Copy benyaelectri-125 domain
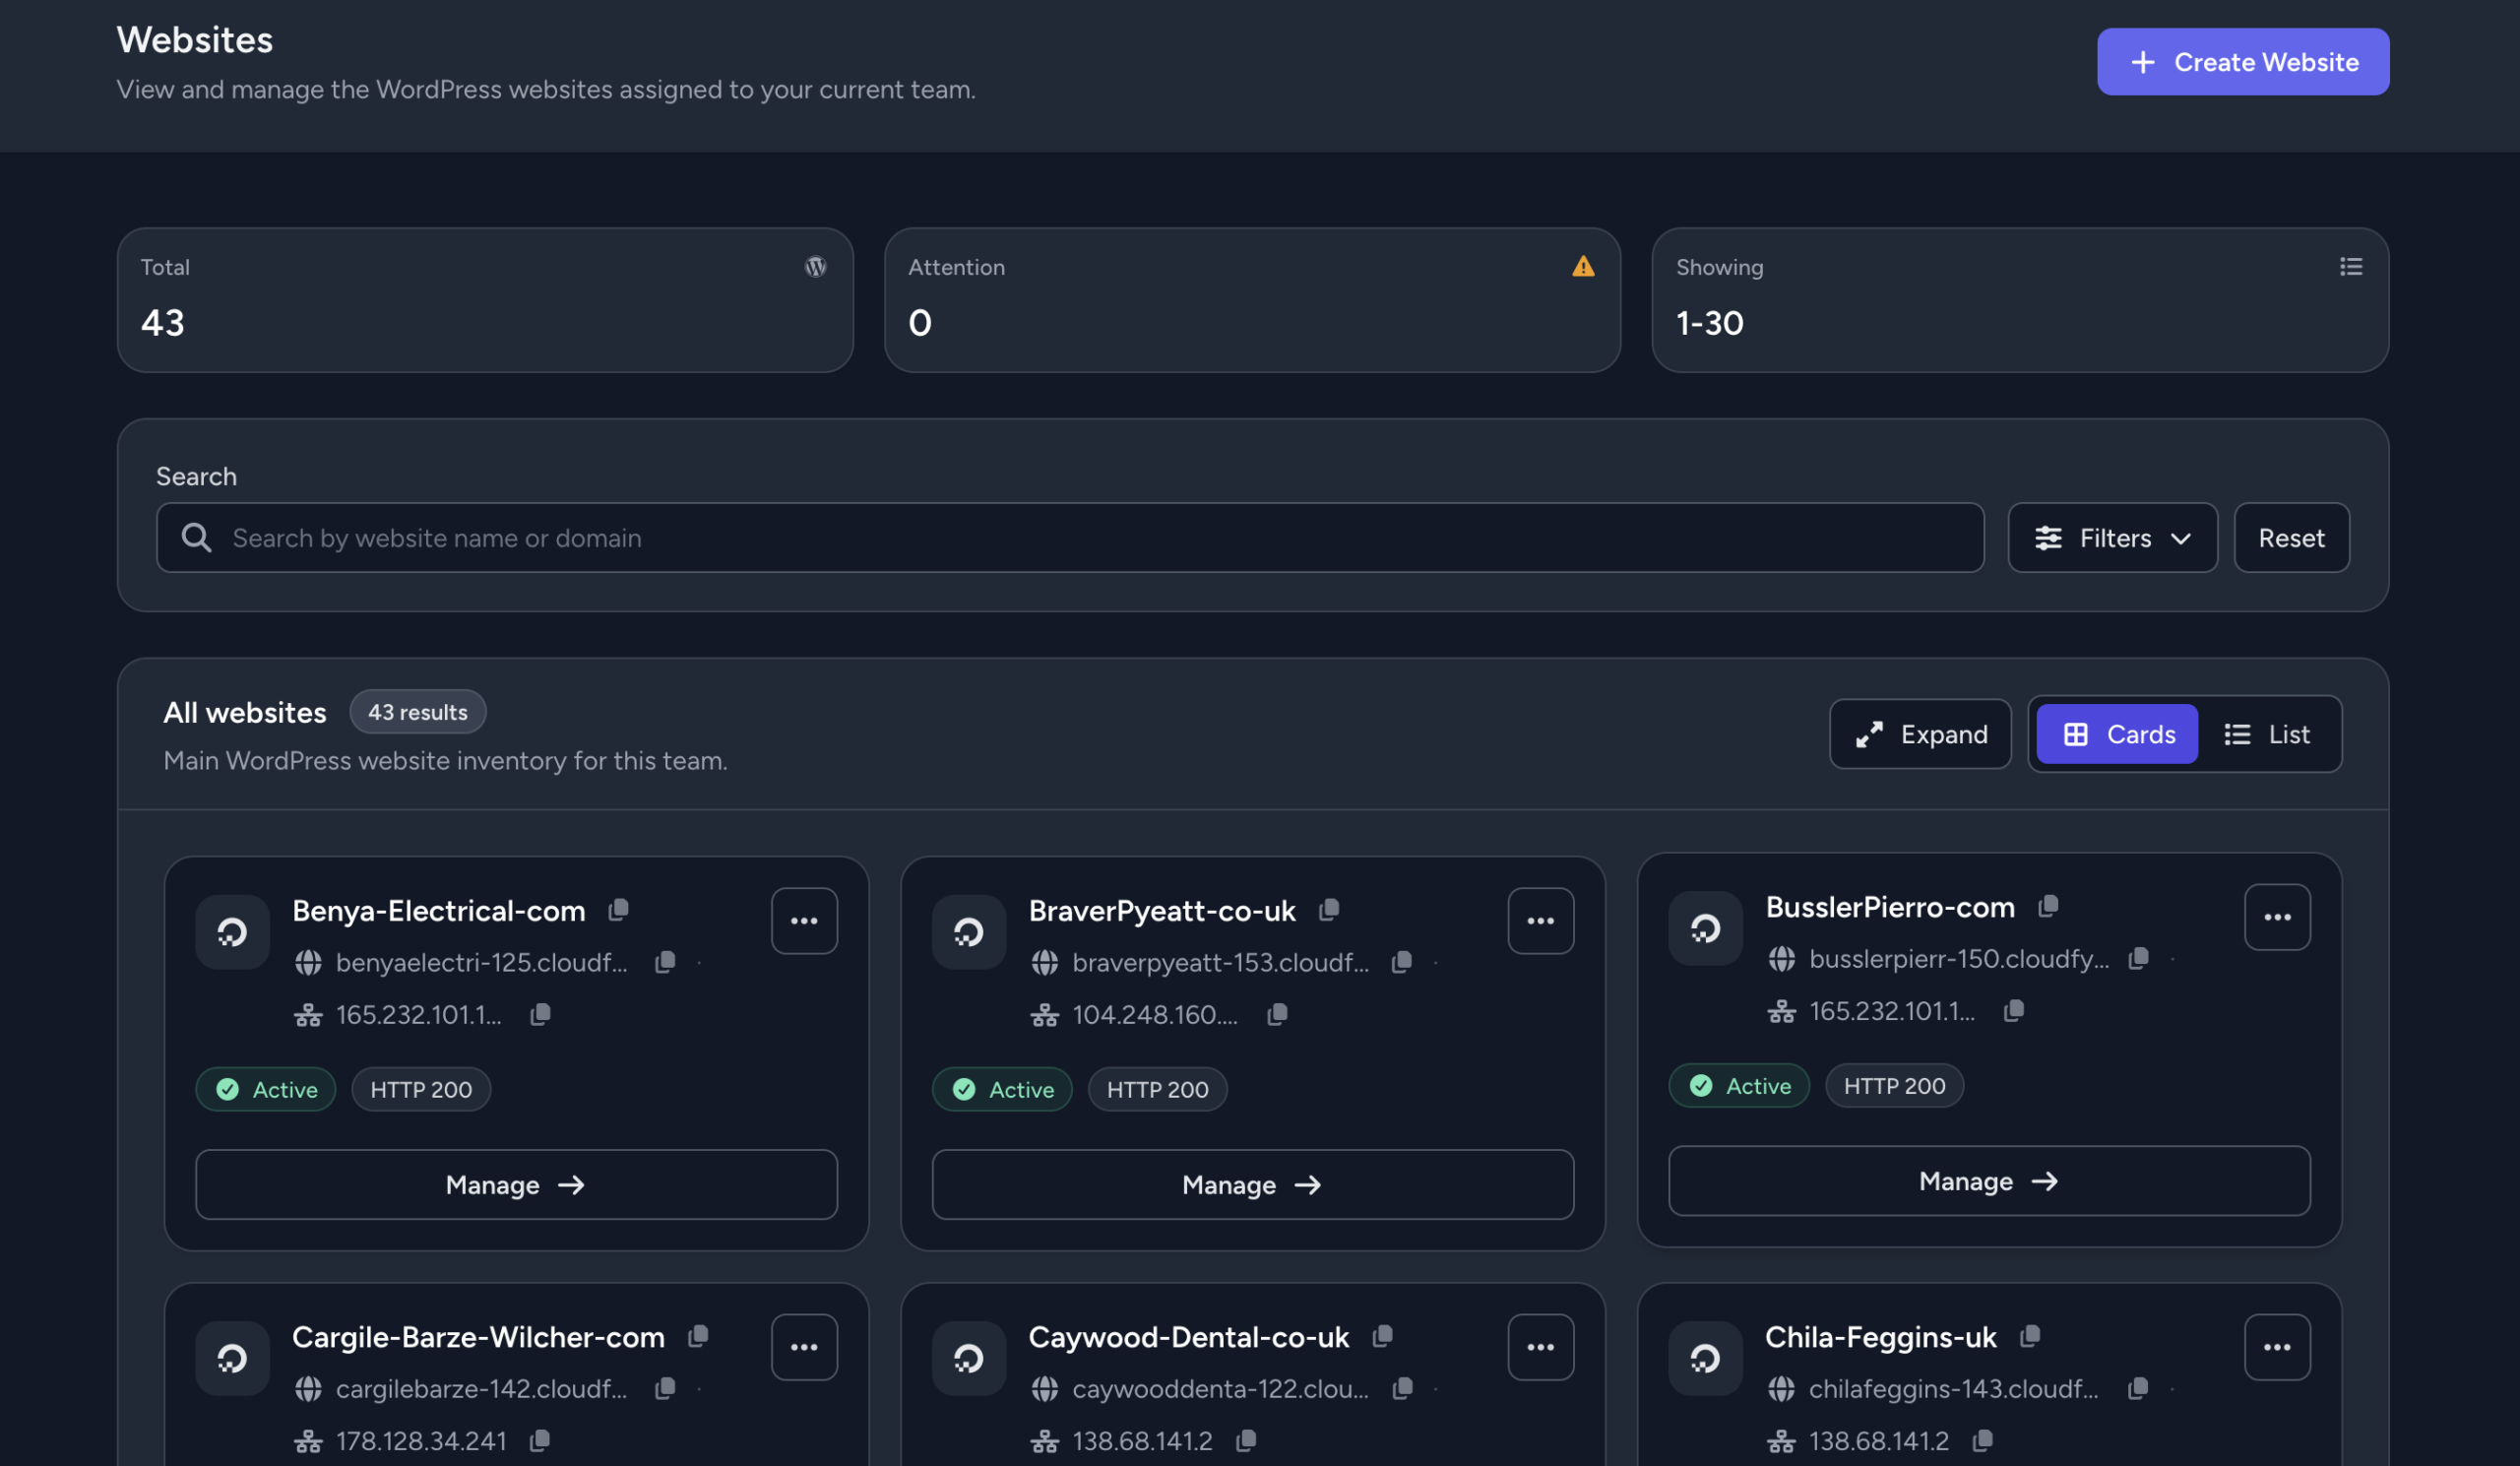2520x1466 pixels. point(665,961)
